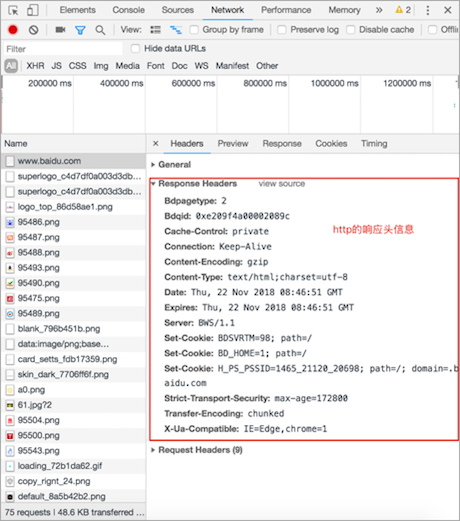460x521 pixels.
Task: Open the more tabs chevron in DevTools
Action: [x=379, y=10]
